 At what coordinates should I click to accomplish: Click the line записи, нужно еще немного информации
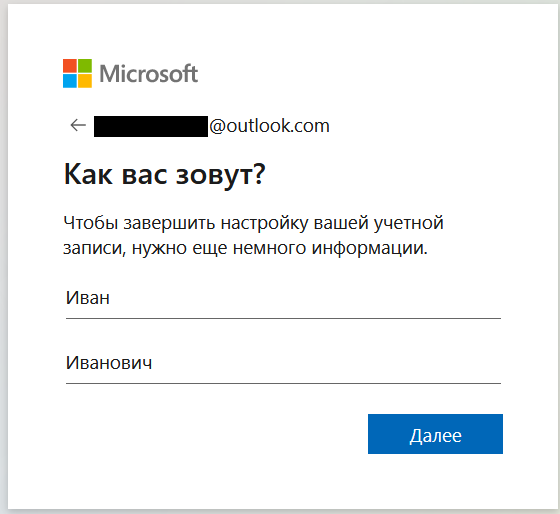(245, 248)
